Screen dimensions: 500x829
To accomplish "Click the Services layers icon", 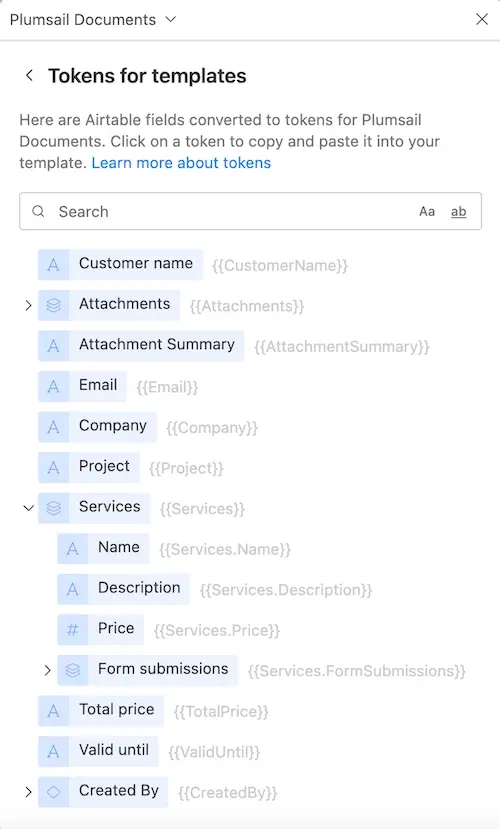I will coord(53,508).
